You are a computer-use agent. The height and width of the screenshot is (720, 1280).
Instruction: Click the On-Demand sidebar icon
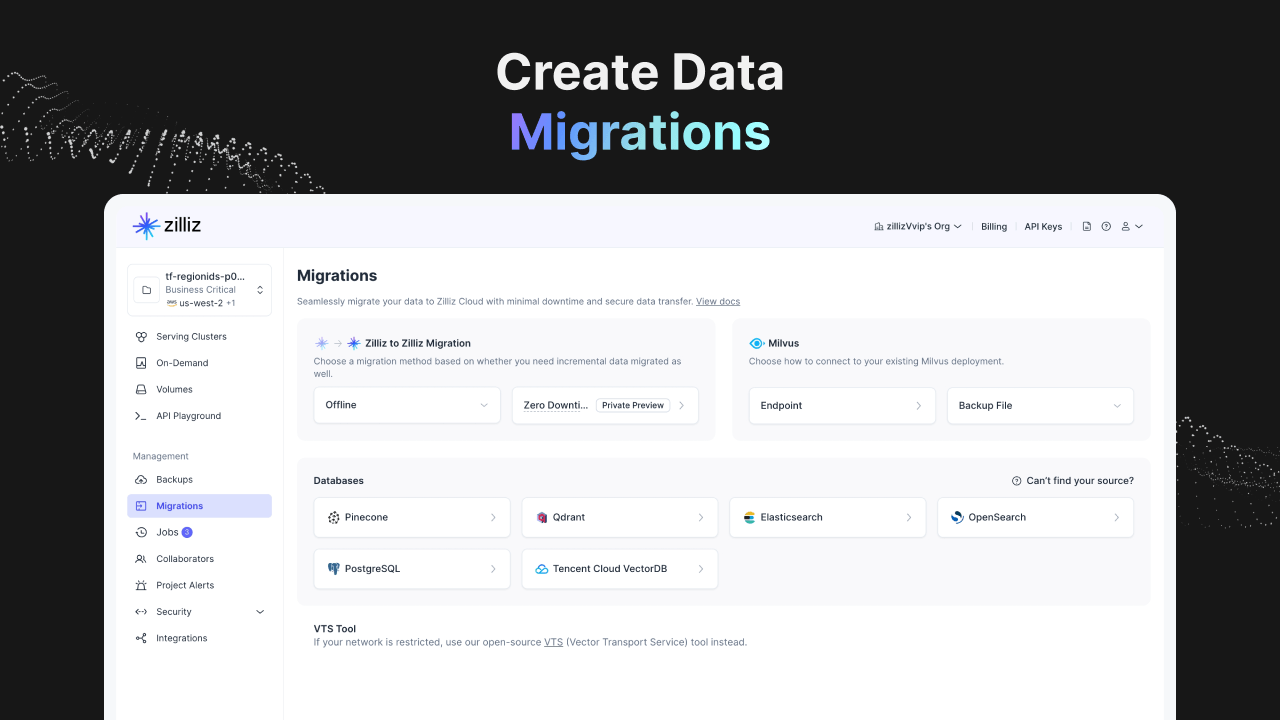click(141, 363)
